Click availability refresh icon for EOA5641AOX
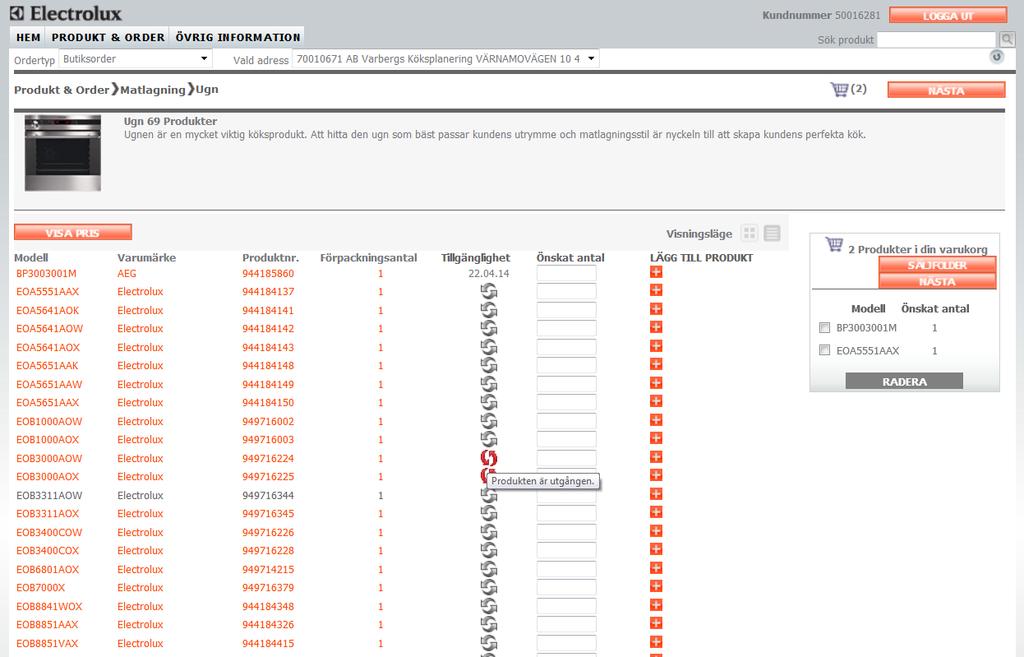The image size is (1024, 657). tap(488, 347)
